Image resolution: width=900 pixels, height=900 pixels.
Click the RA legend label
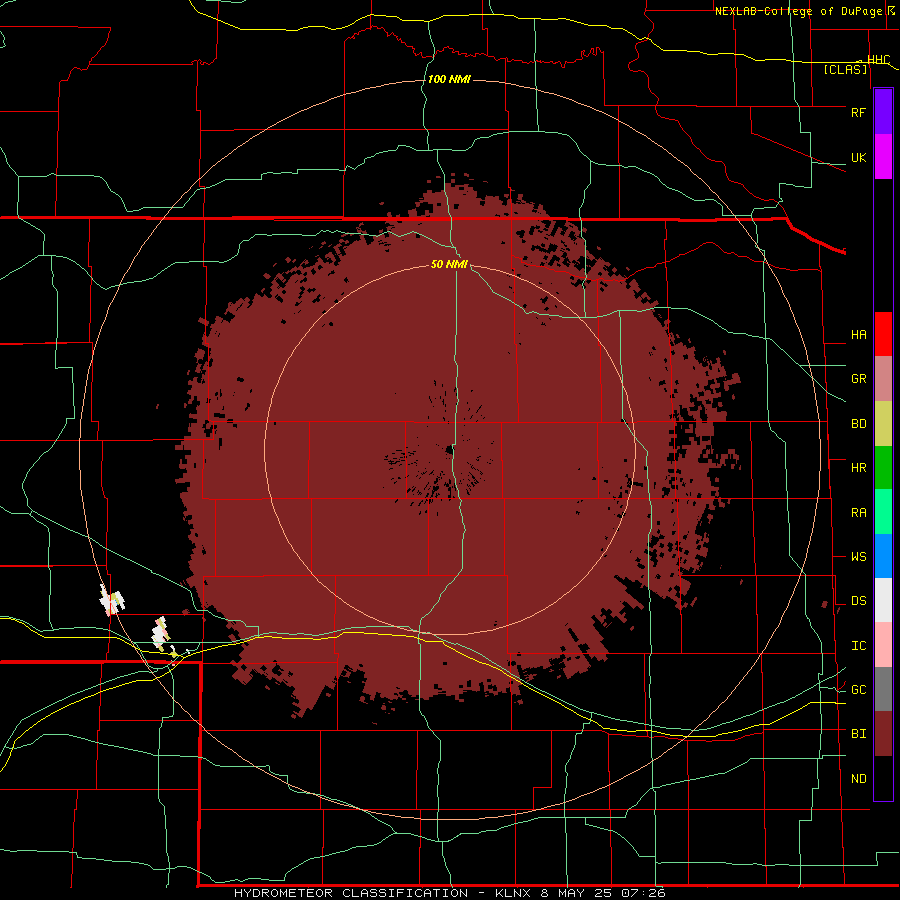[x=858, y=513]
